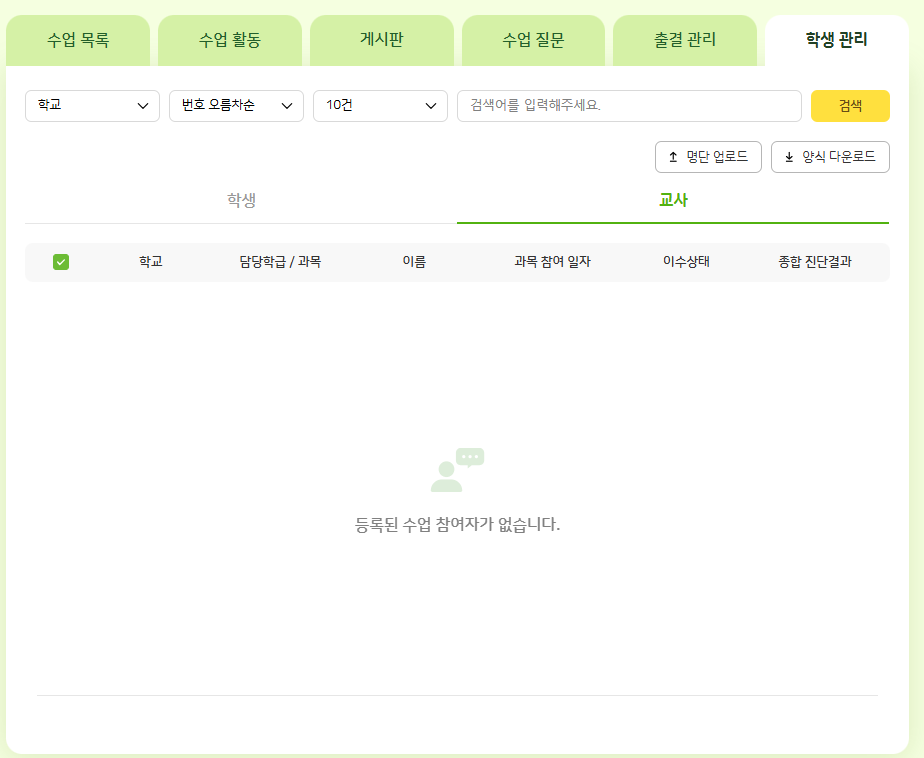The height and width of the screenshot is (758, 924).
Task: Go to the 게시판 tab
Action: point(382,41)
